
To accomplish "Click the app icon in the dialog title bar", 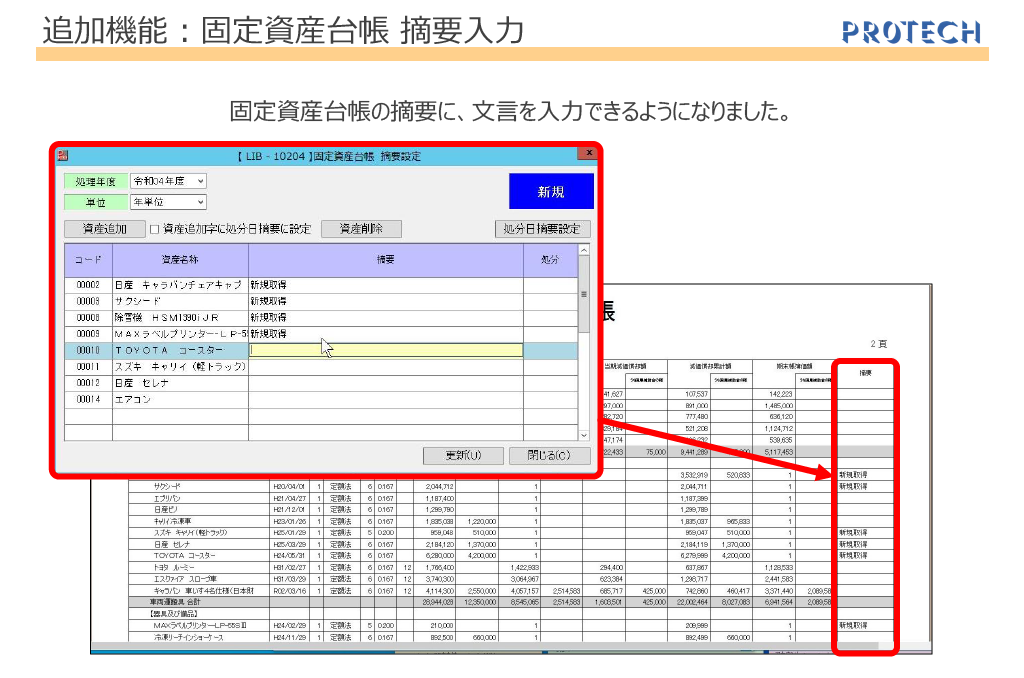I will tap(62, 156).
